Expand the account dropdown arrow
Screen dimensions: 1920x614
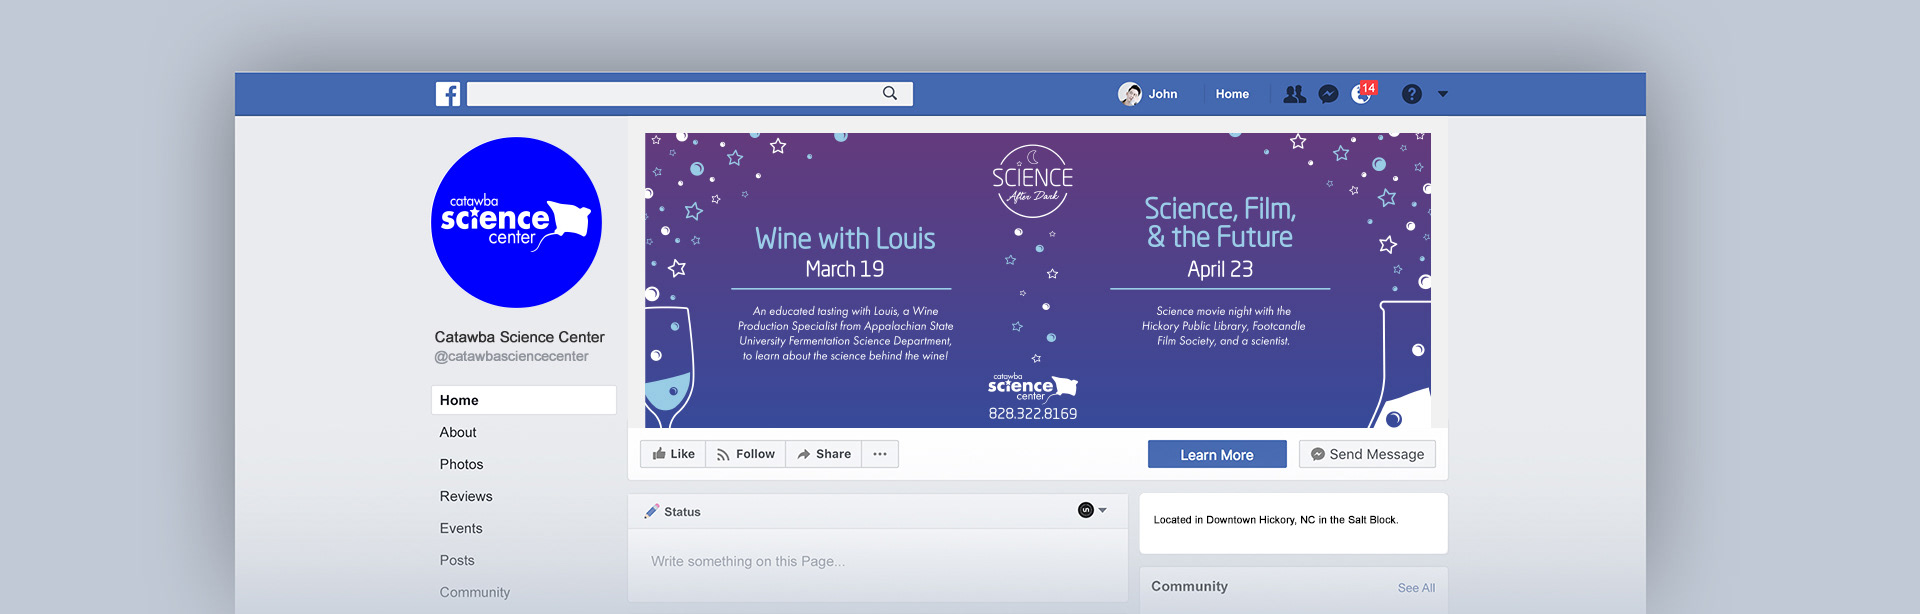coord(1443,94)
